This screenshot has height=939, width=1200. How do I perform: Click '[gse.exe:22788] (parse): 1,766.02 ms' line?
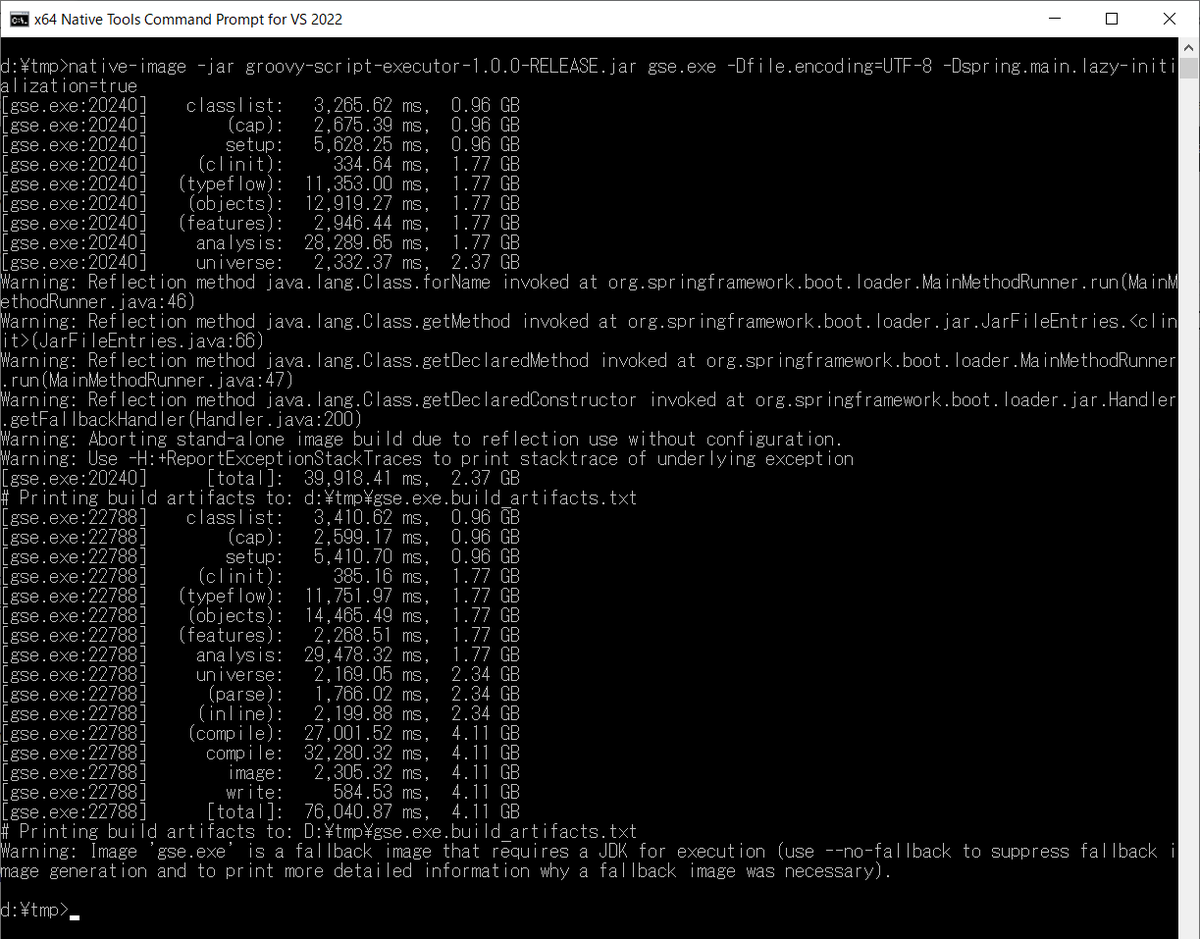[261, 694]
